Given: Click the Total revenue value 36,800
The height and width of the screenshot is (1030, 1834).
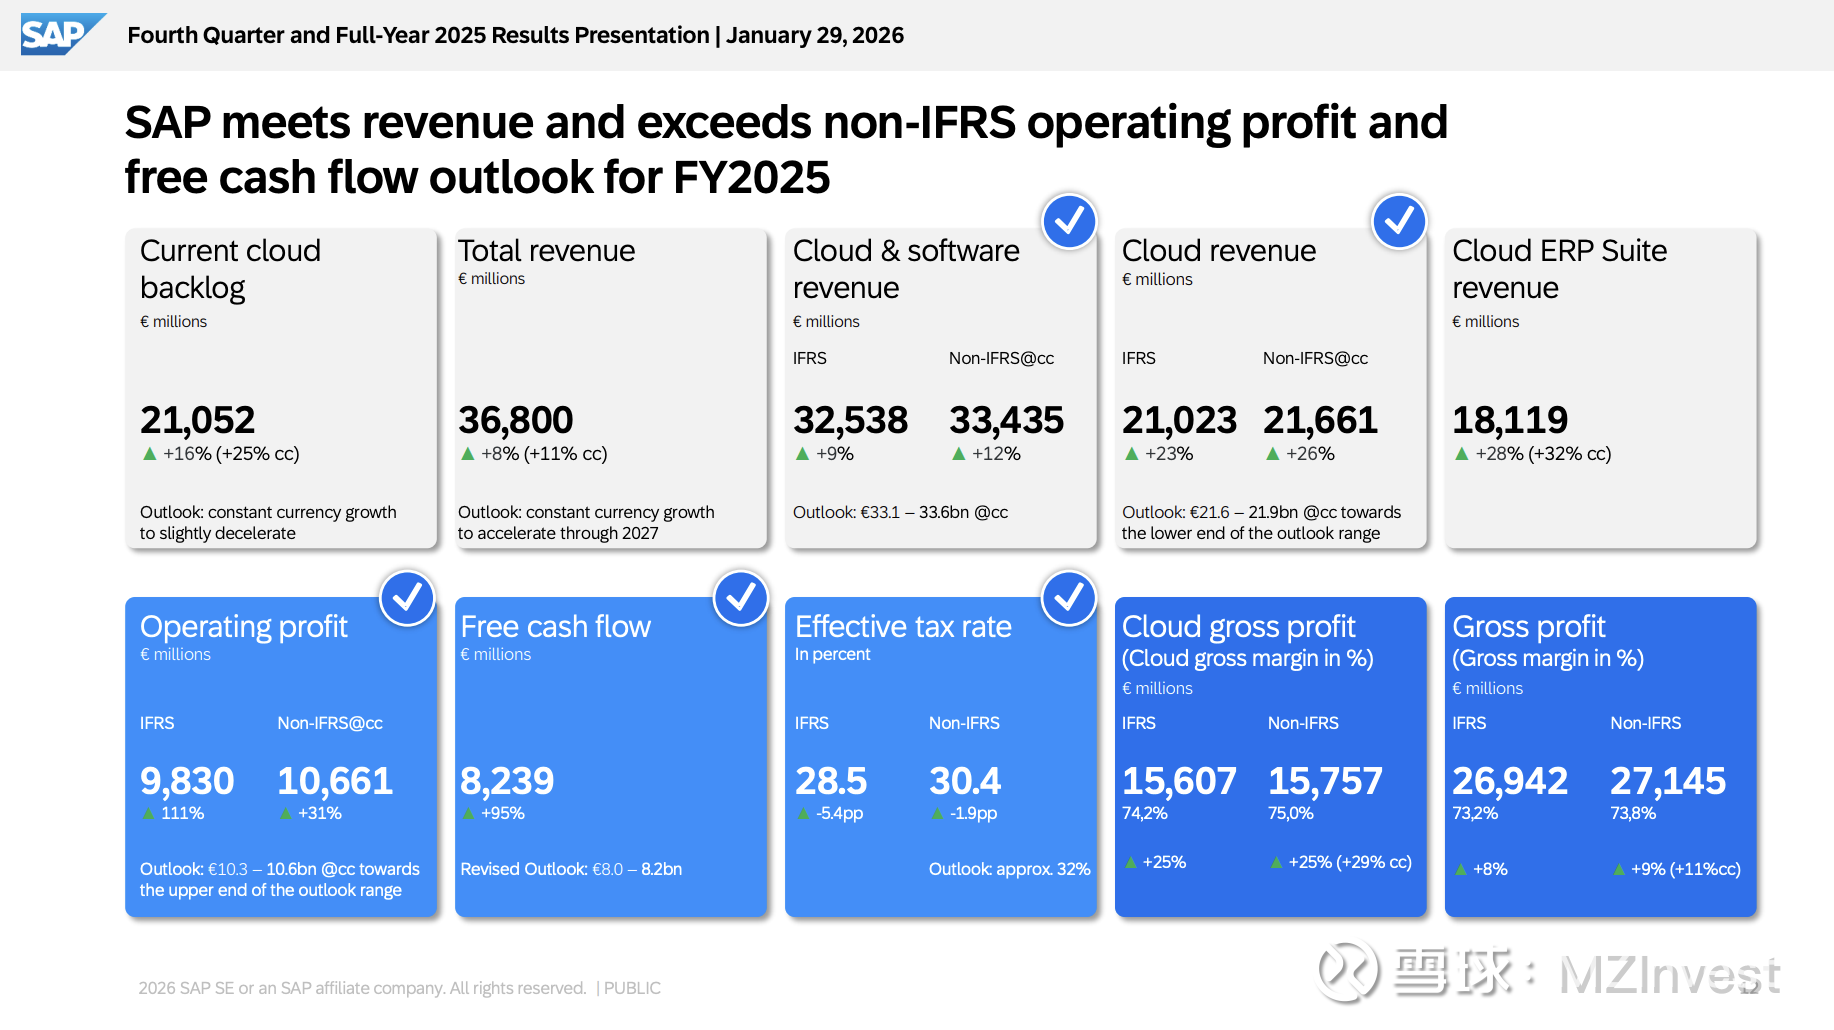Looking at the screenshot, I should point(515,420).
